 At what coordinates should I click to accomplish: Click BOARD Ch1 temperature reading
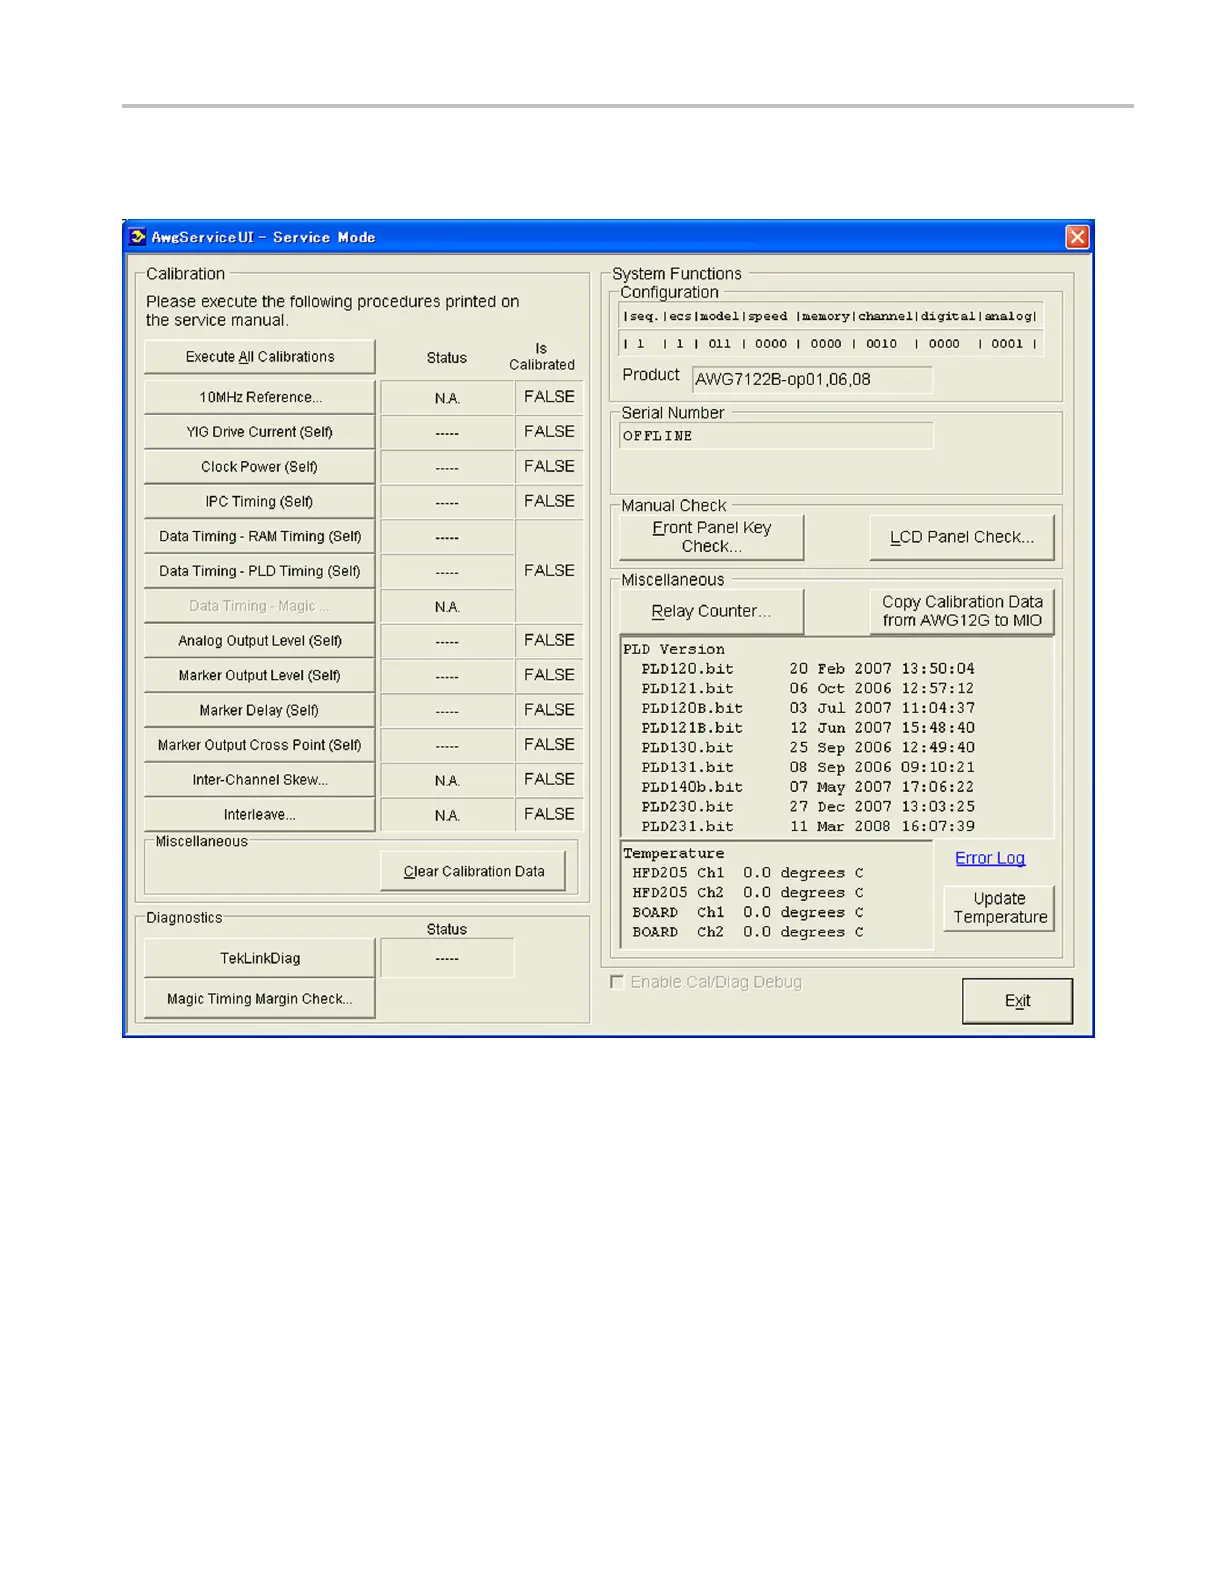pos(748,913)
